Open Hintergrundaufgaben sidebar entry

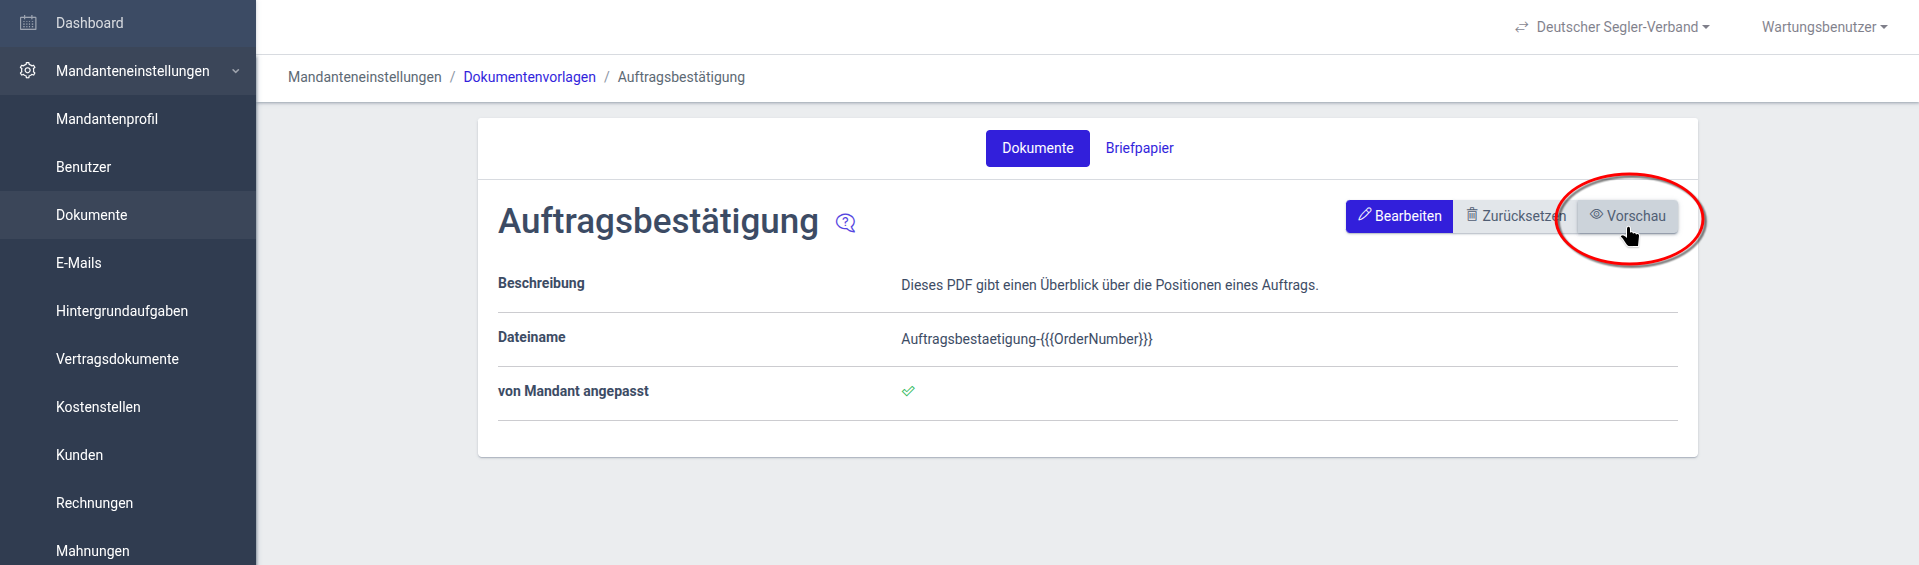(122, 311)
